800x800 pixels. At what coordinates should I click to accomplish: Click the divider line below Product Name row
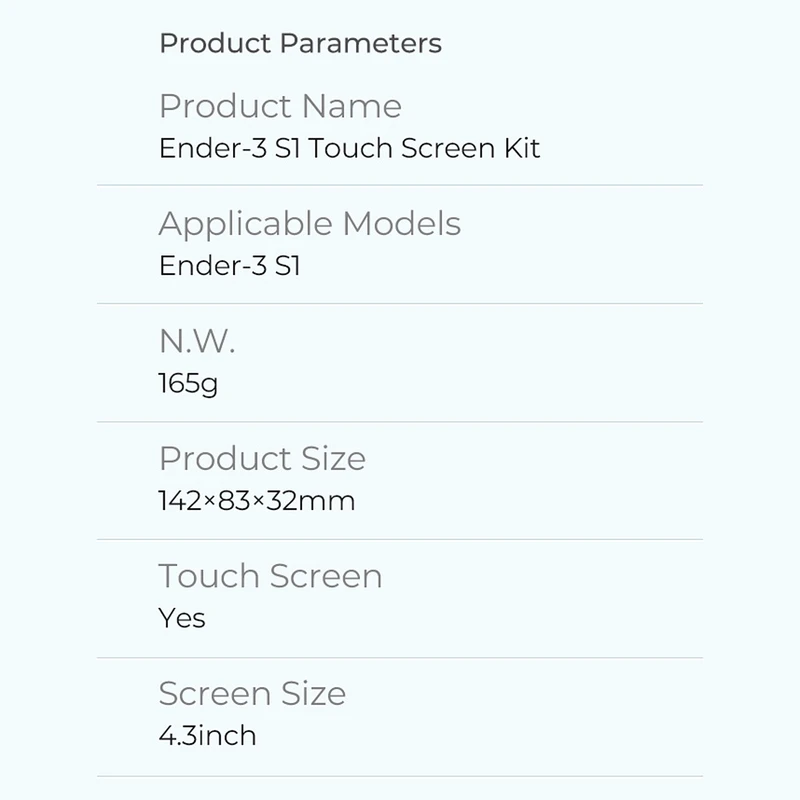(x=400, y=186)
